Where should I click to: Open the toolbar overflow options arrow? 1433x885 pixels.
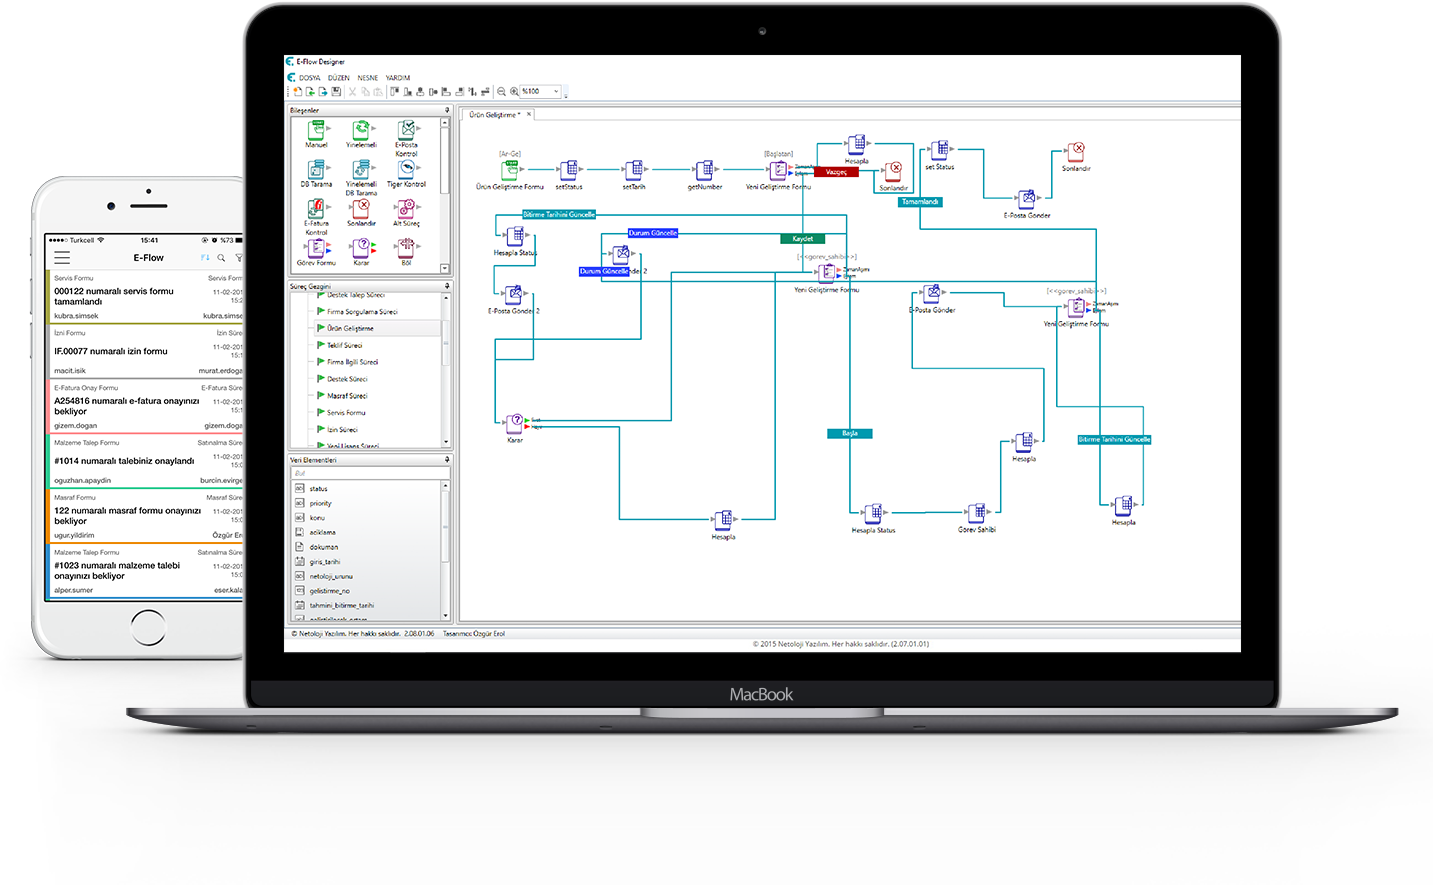[566, 94]
